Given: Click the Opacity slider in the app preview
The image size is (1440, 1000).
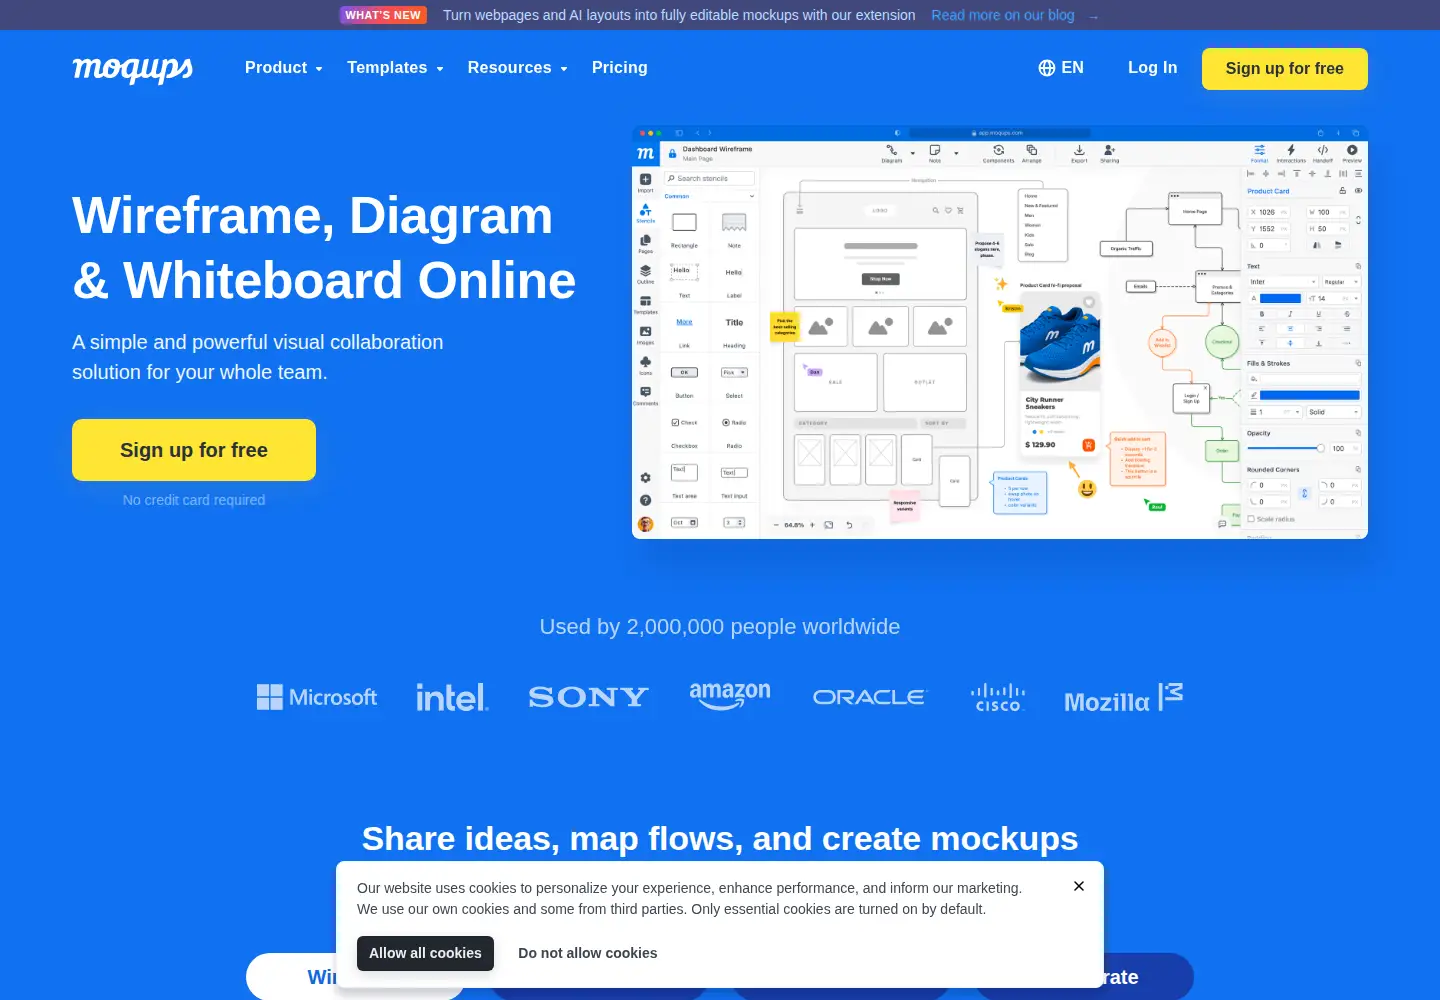Looking at the screenshot, I should 1285,448.
